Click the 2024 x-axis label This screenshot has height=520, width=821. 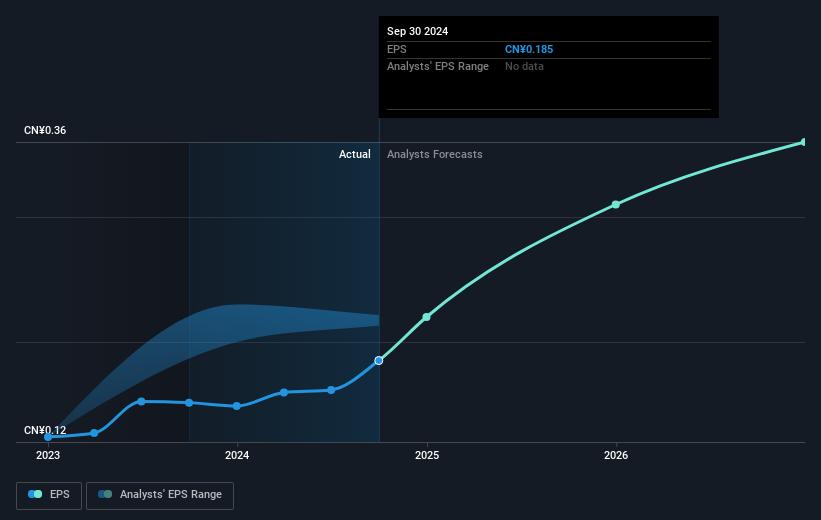[237, 456]
